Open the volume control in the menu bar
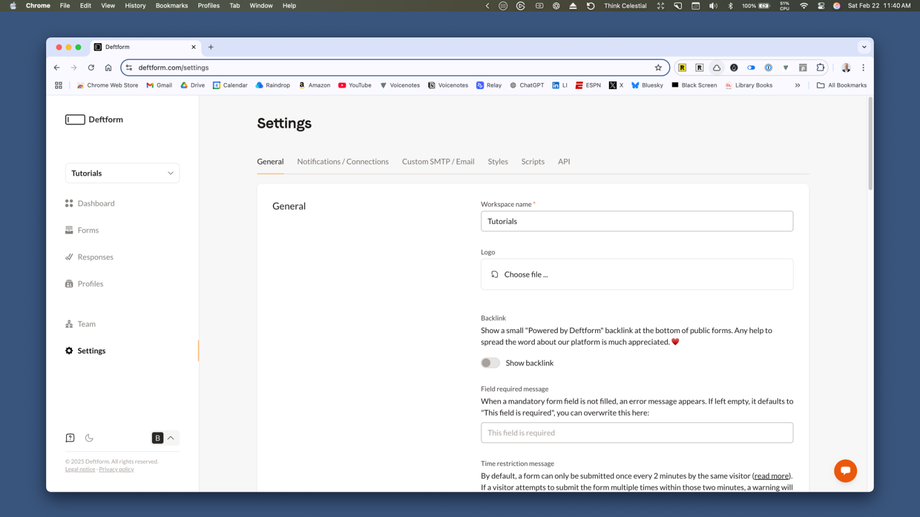Image resolution: width=920 pixels, height=517 pixels. [713, 5]
